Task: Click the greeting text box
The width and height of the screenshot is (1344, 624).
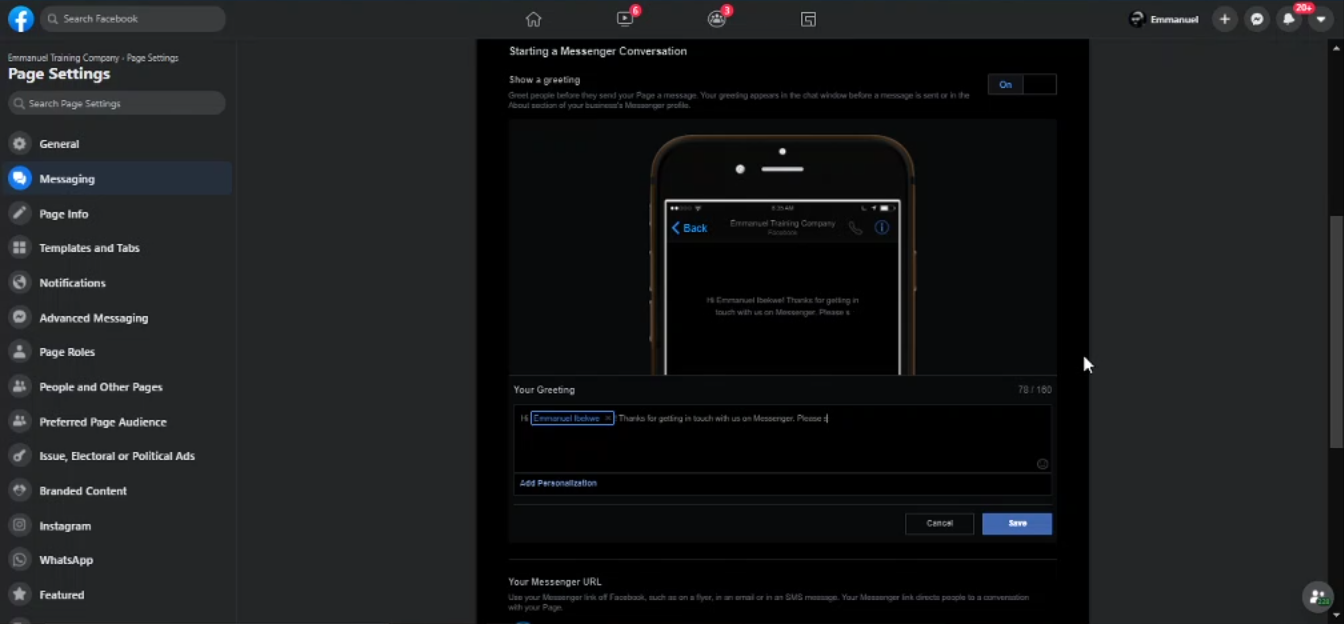Action: [x=782, y=438]
